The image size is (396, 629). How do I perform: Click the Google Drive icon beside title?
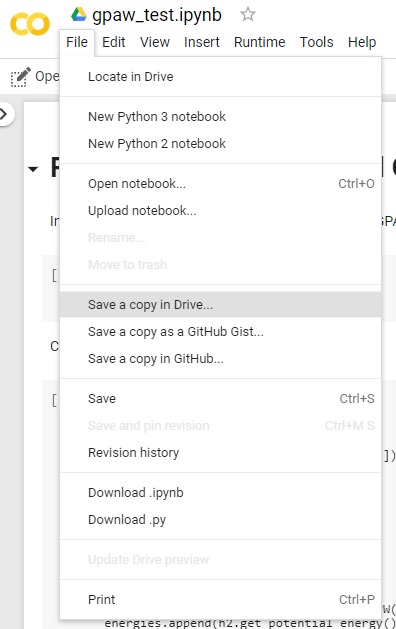79,14
